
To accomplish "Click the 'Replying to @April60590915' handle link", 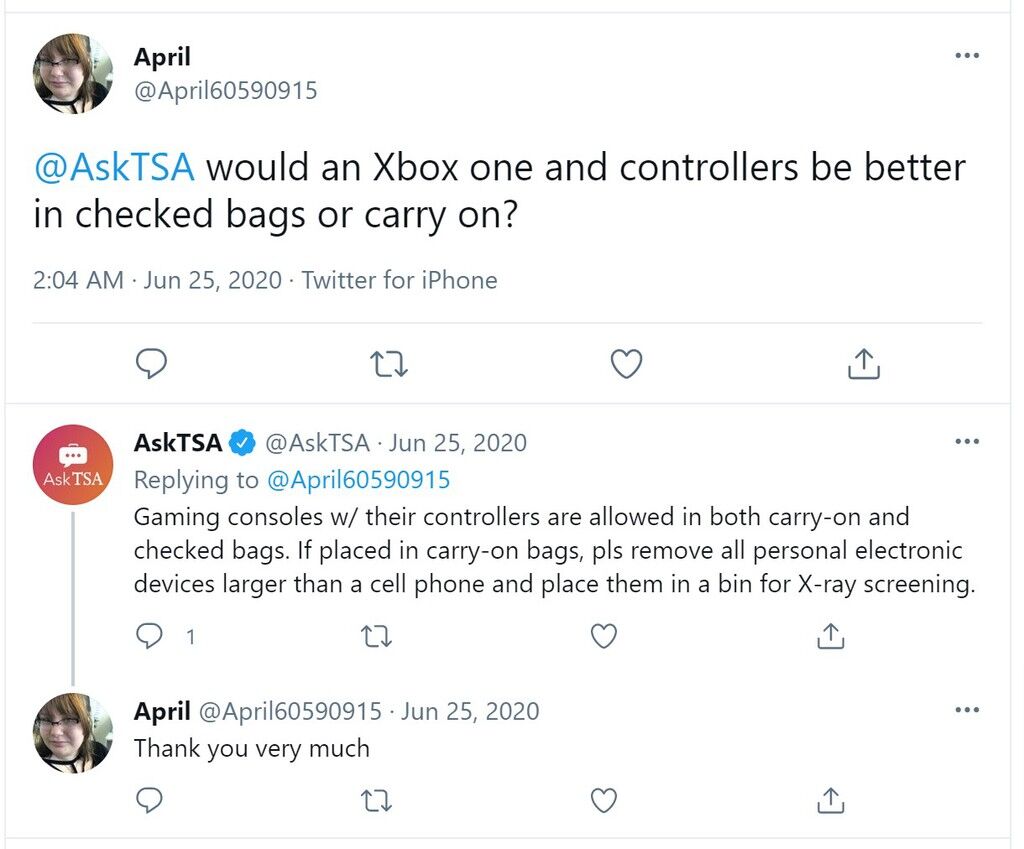I will (359, 480).
